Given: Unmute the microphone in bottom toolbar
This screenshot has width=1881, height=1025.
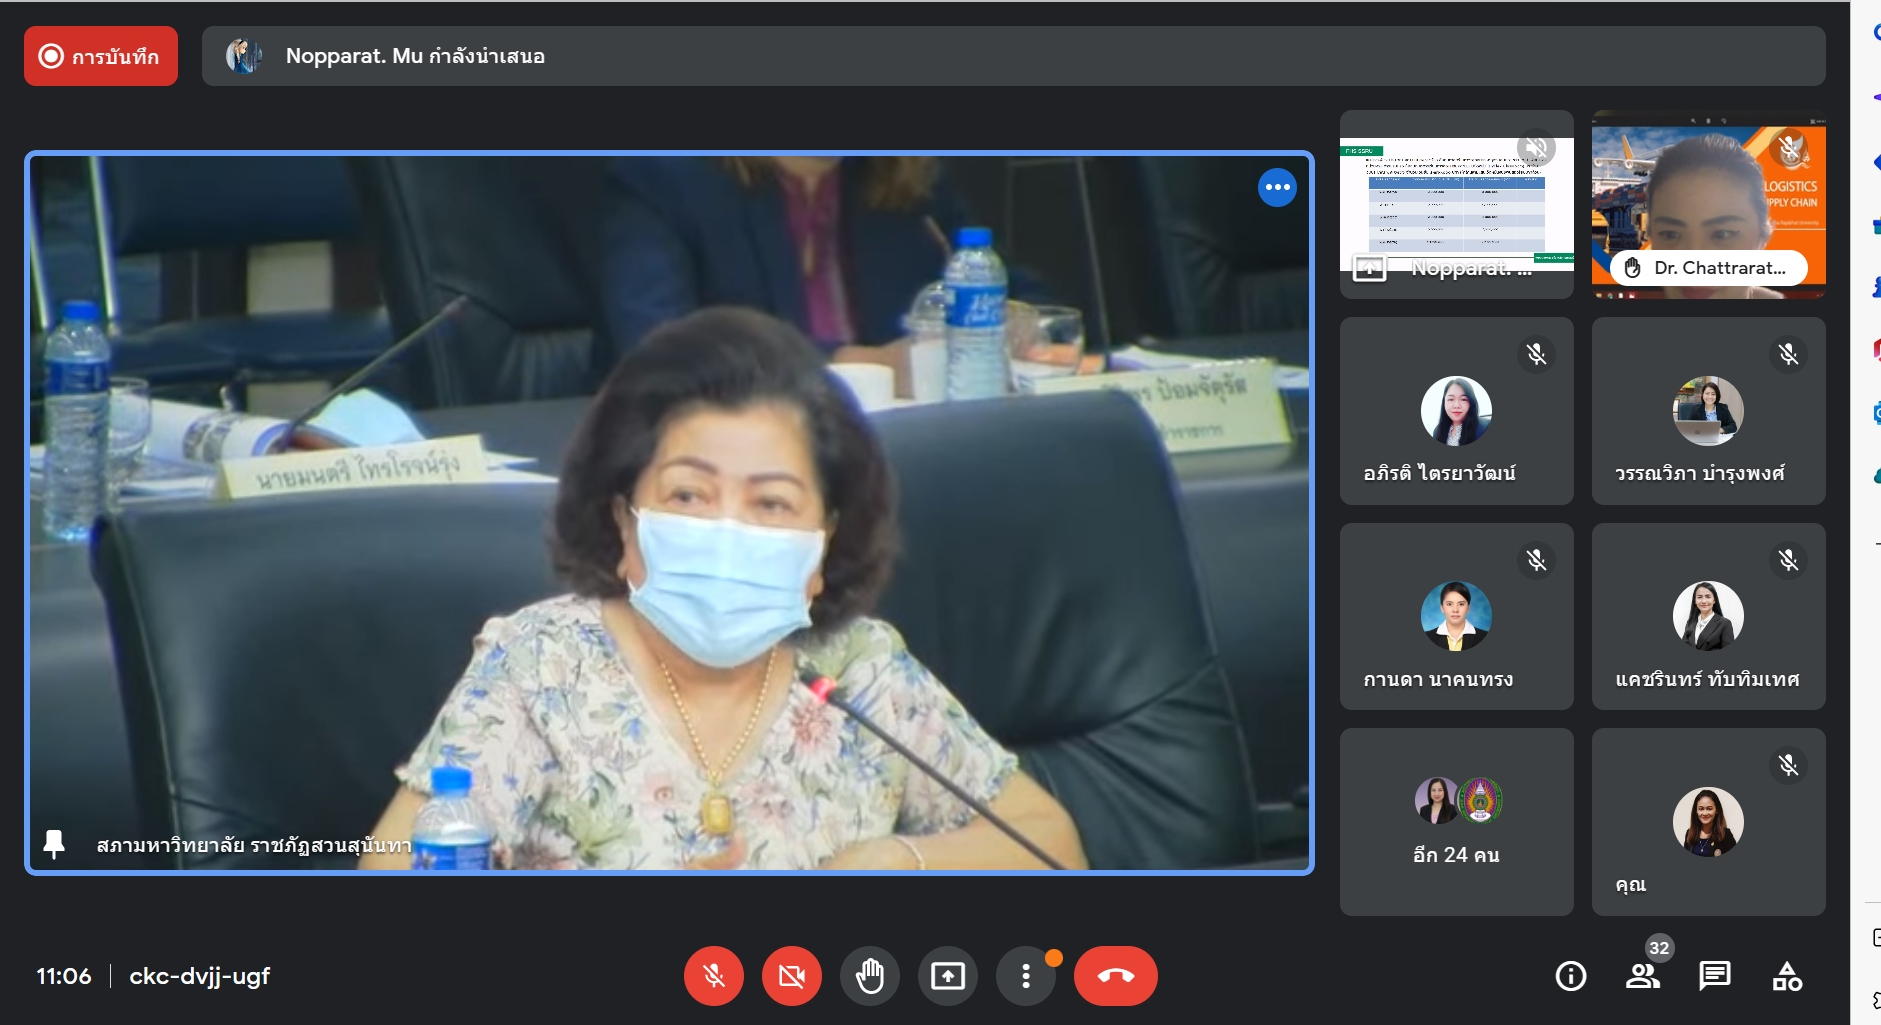Looking at the screenshot, I should click(713, 976).
